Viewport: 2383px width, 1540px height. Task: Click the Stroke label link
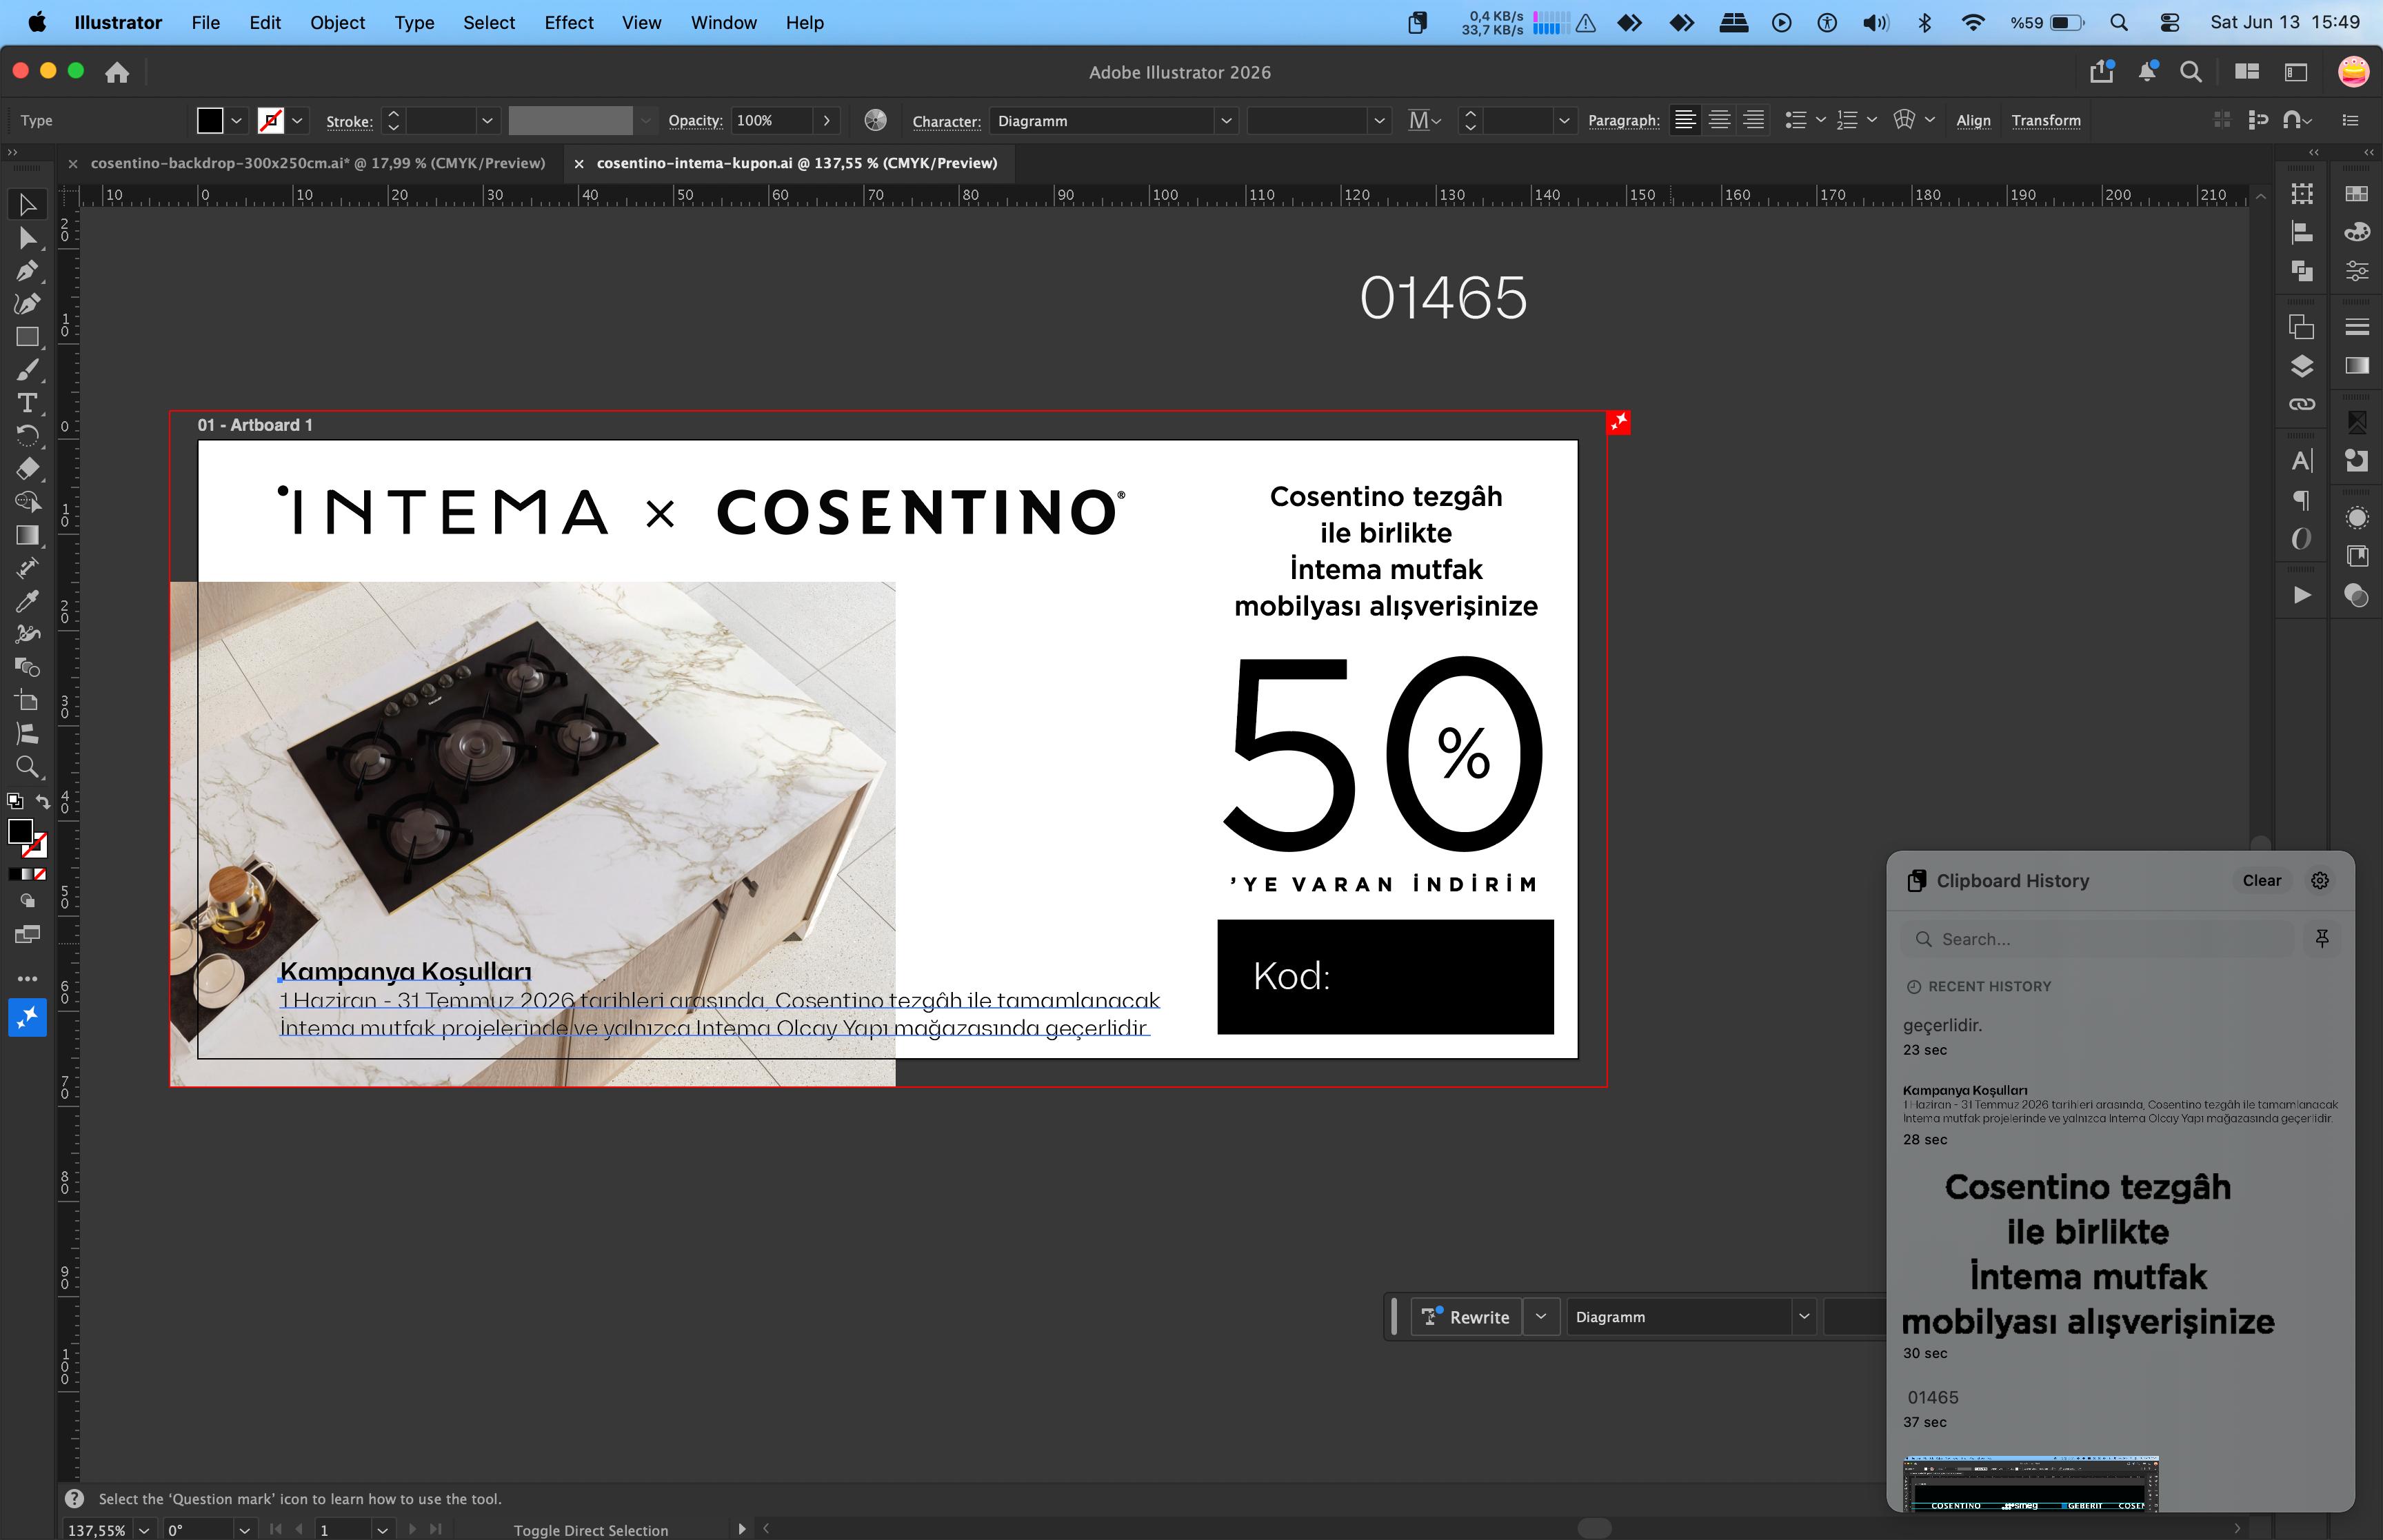349,121
